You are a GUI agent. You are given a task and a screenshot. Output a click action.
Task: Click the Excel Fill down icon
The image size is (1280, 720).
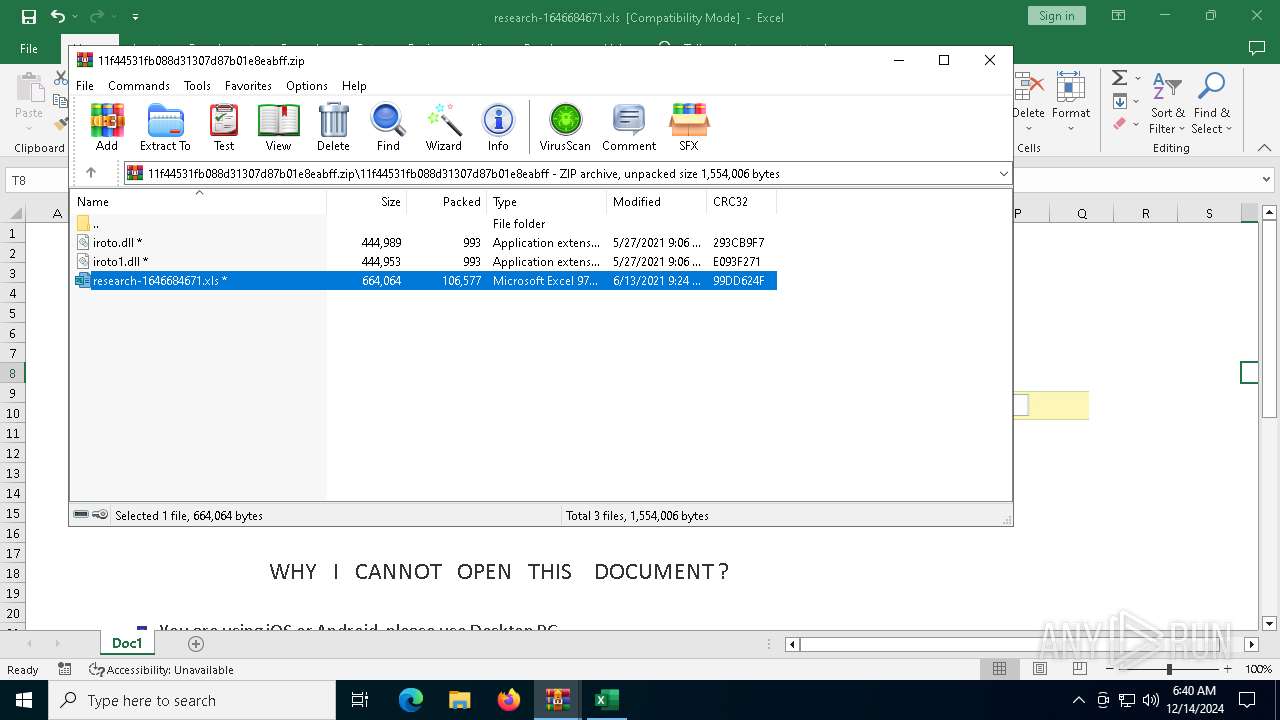pyautogui.click(x=1120, y=101)
